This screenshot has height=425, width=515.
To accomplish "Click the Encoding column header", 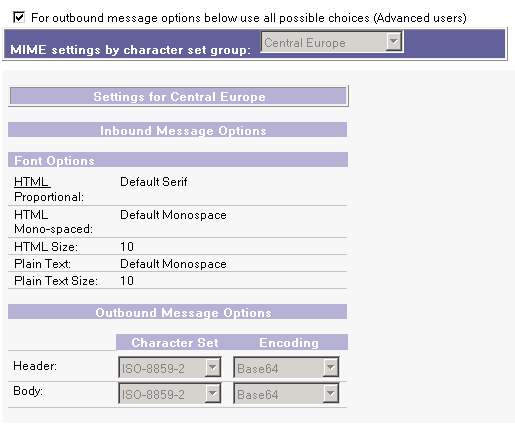I will [x=289, y=342].
